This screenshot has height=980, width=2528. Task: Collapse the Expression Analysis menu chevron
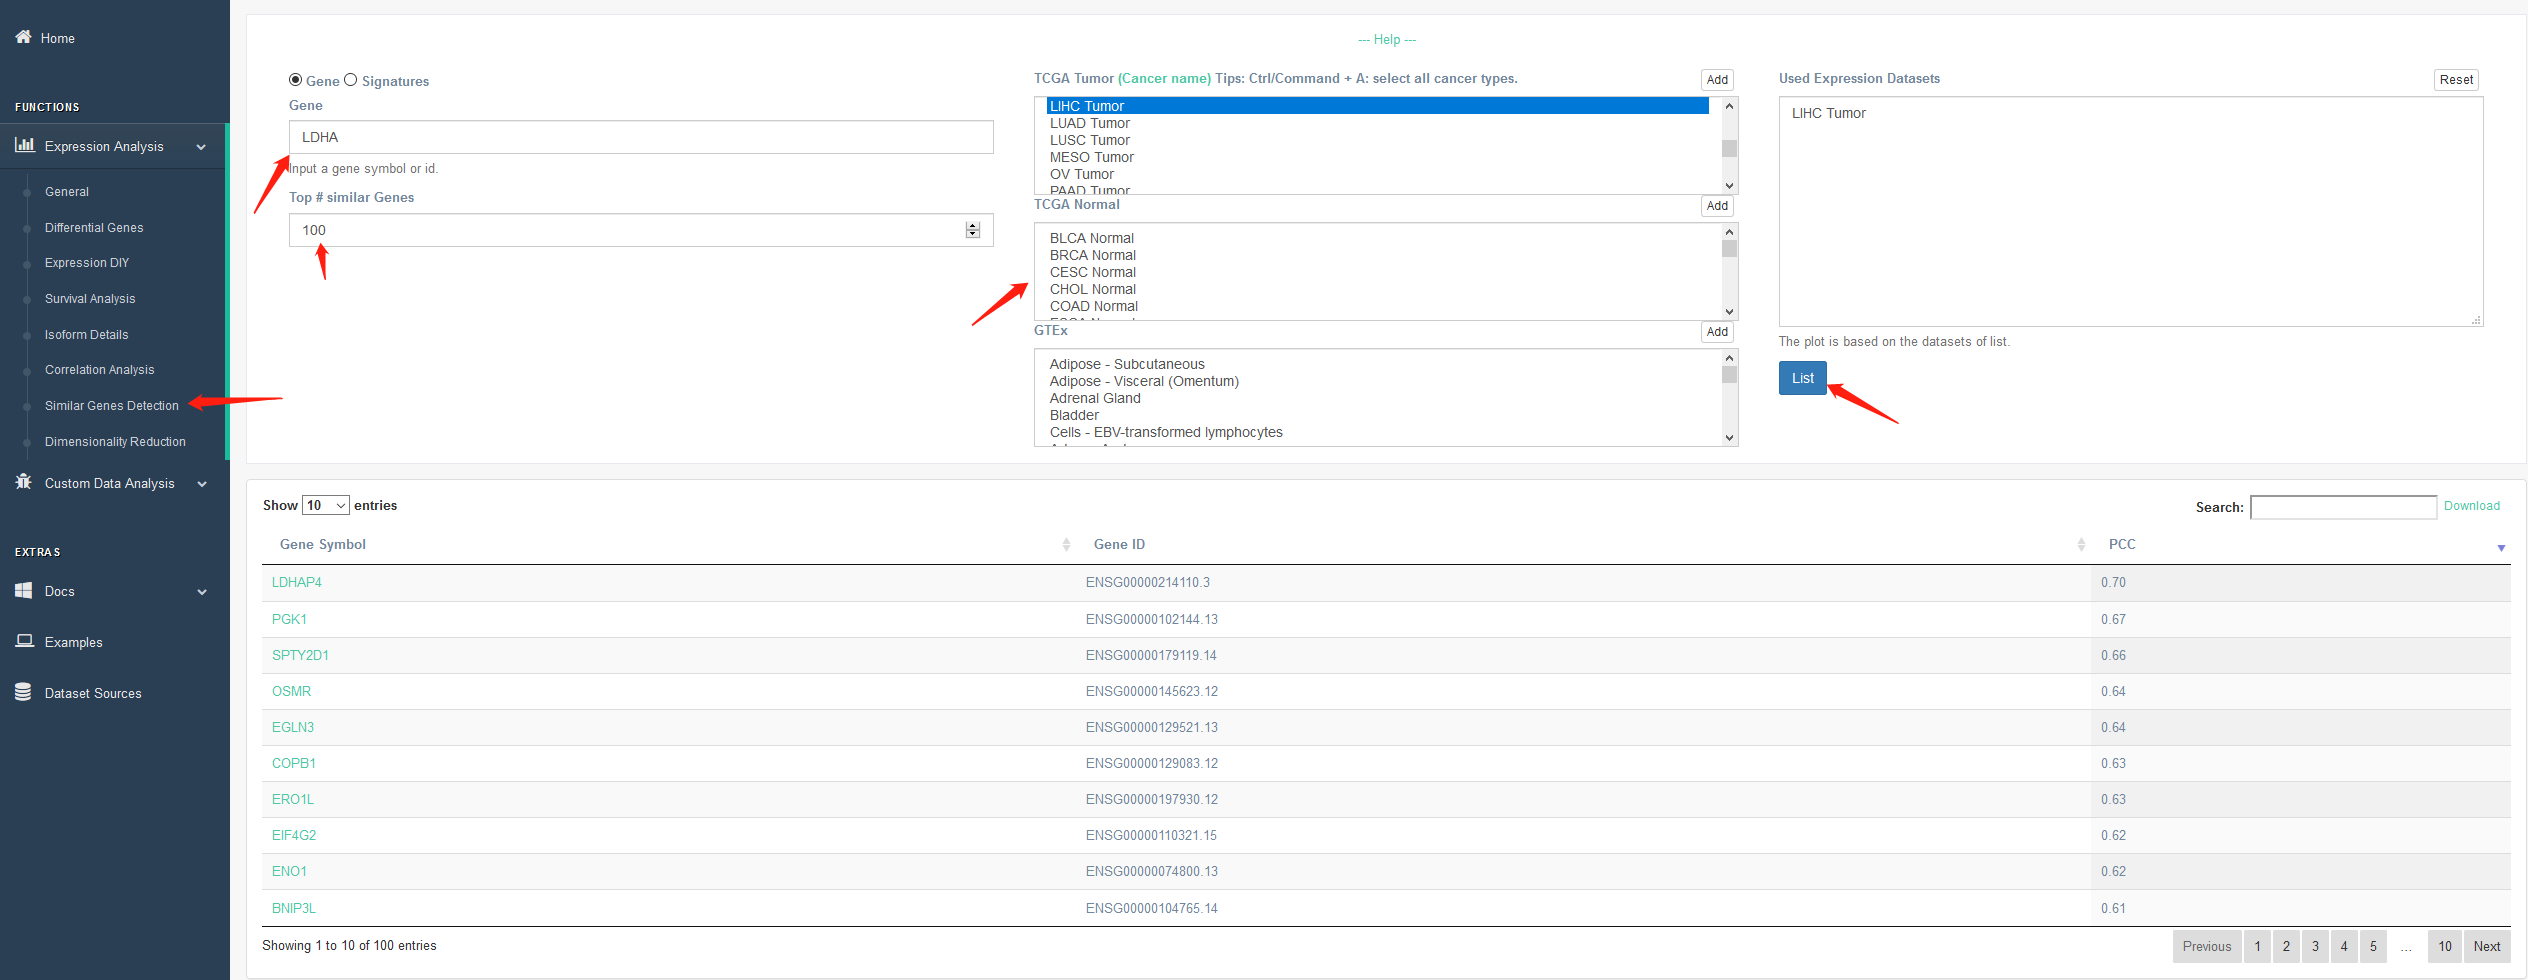201,147
